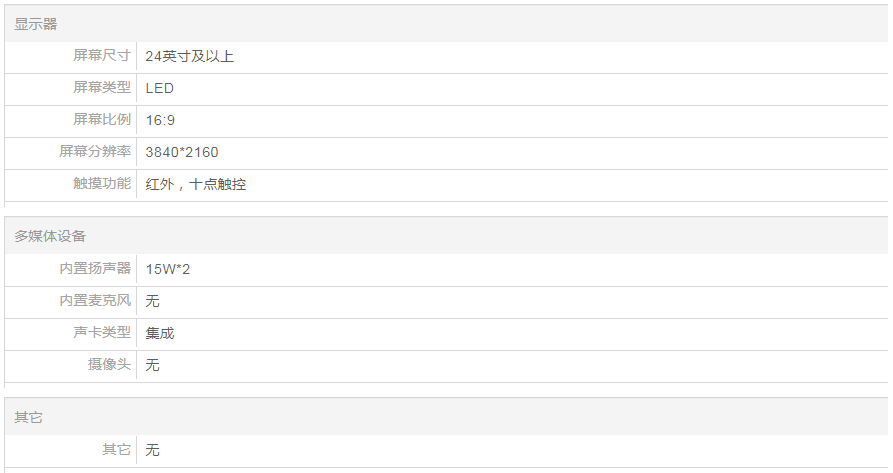Select the 屏幕分辨率 row label
The image size is (893, 473).
[x=95, y=152]
